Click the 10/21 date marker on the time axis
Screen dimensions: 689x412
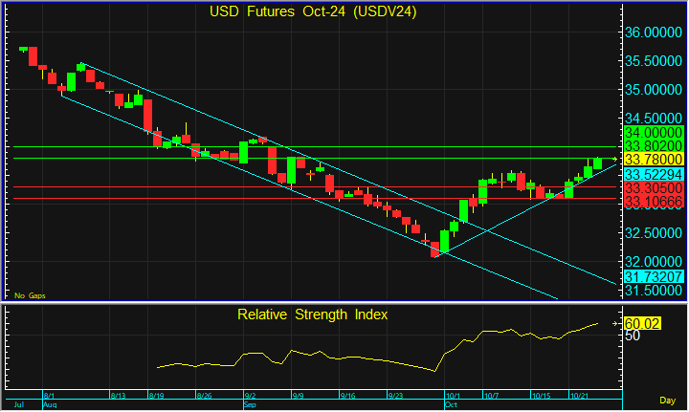[x=579, y=396]
